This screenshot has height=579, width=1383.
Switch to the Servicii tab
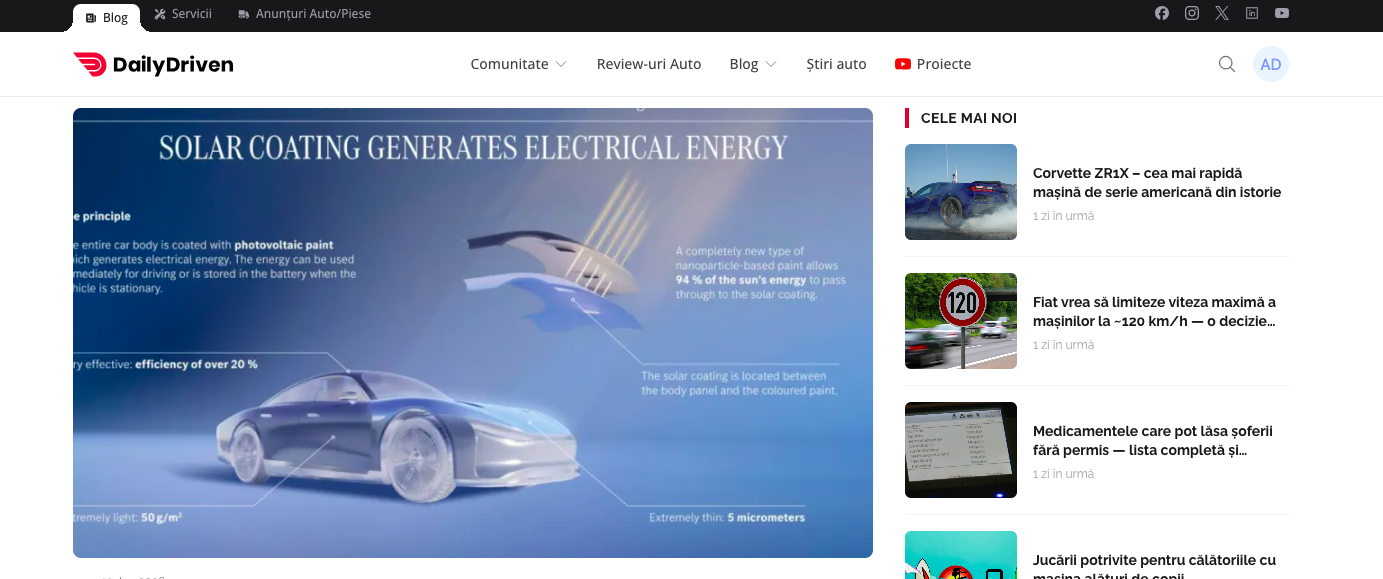[183, 15]
